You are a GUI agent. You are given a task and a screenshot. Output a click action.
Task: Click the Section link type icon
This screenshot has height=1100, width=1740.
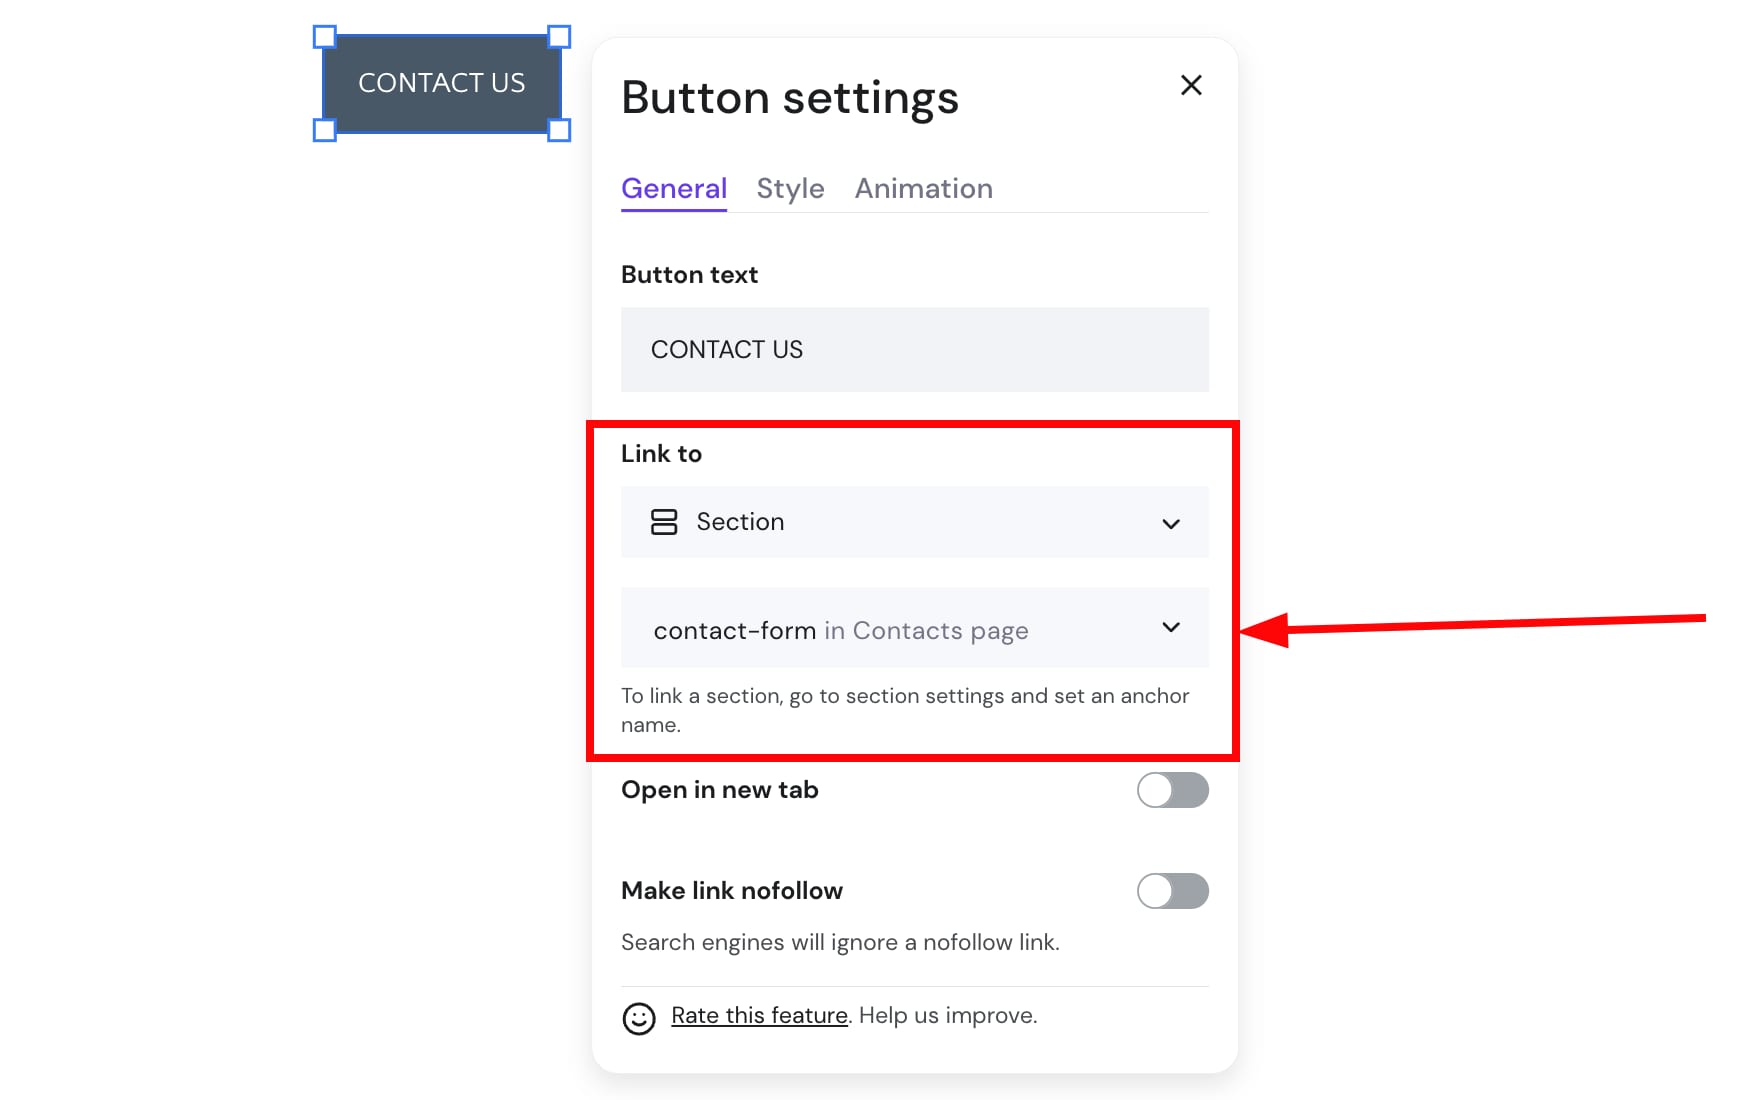tap(665, 522)
